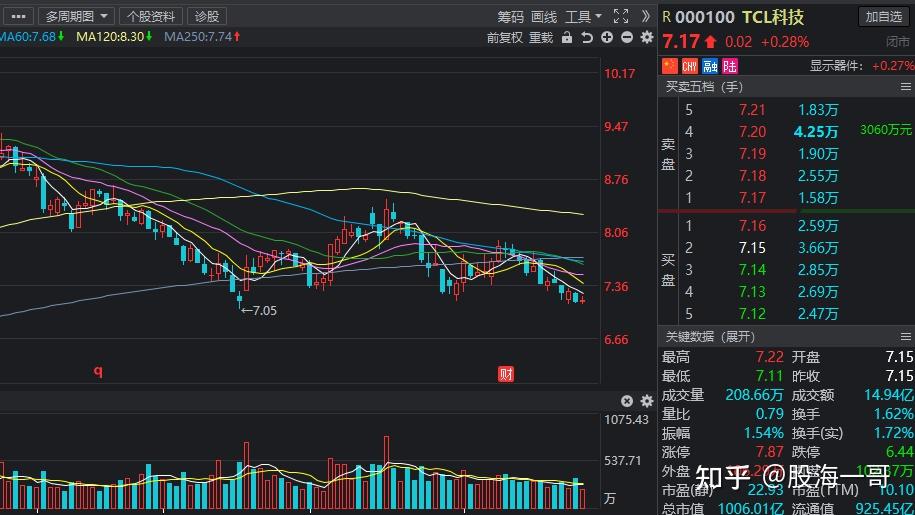Select sell level 4 price 7.20
This screenshot has width=915, height=515.
(752, 132)
